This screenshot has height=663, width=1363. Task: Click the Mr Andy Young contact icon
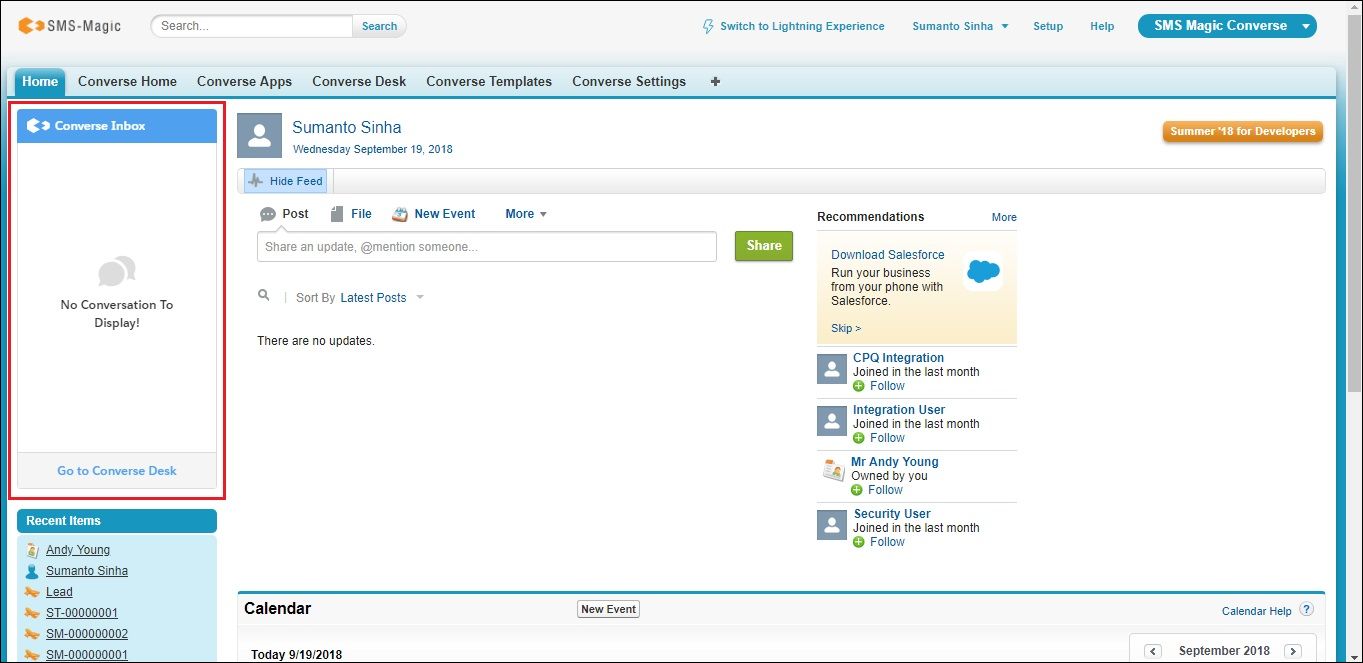tap(832, 470)
